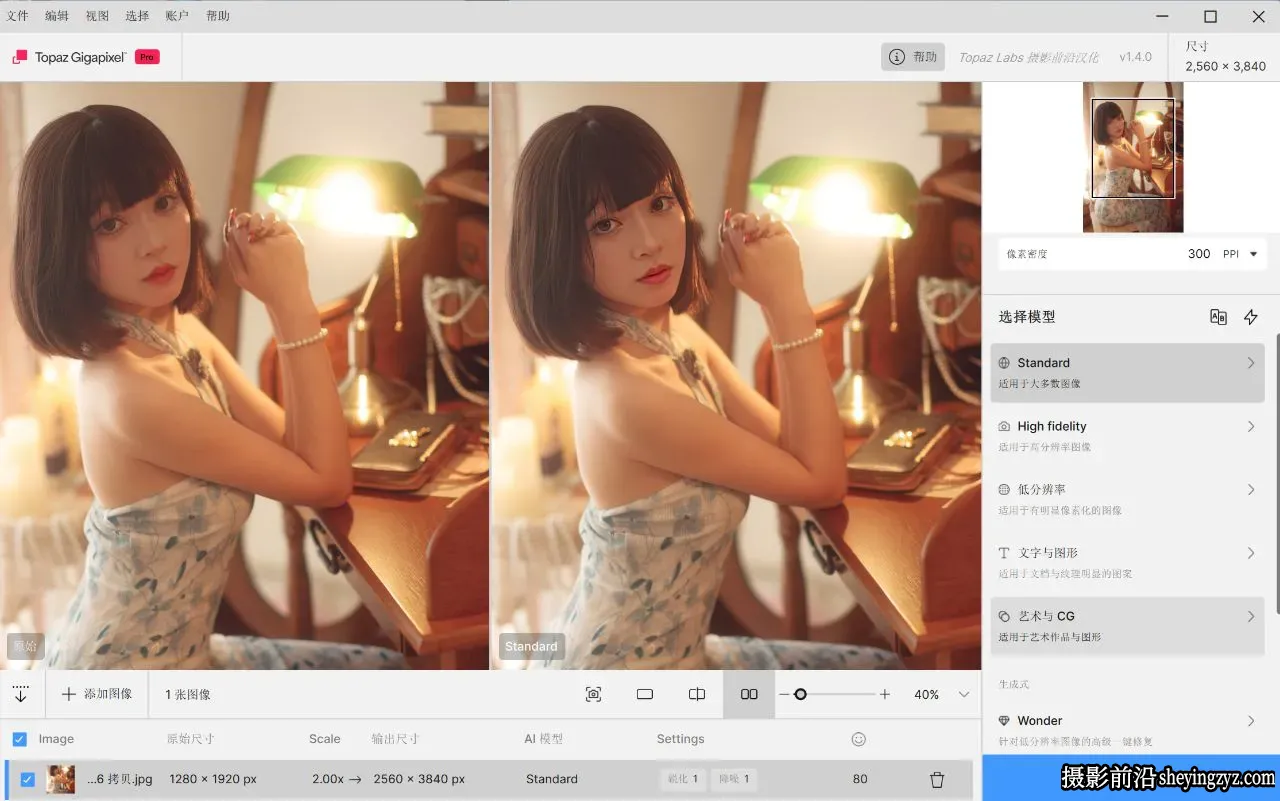Click the 6 拷贝.jpg file thumbnail
Screen dimensions: 1280x801
pos(60,779)
